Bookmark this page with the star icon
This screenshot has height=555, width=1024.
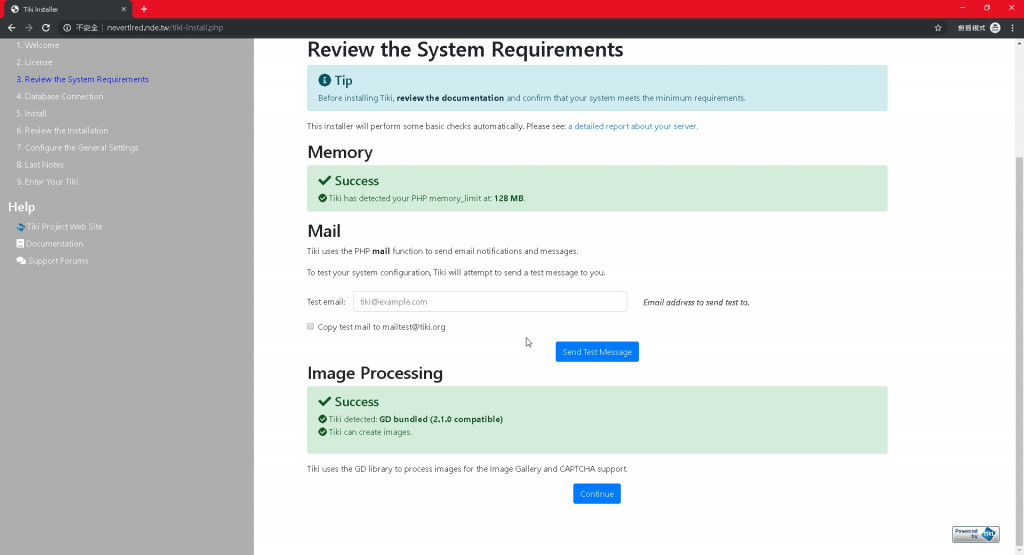click(x=938, y=27)
